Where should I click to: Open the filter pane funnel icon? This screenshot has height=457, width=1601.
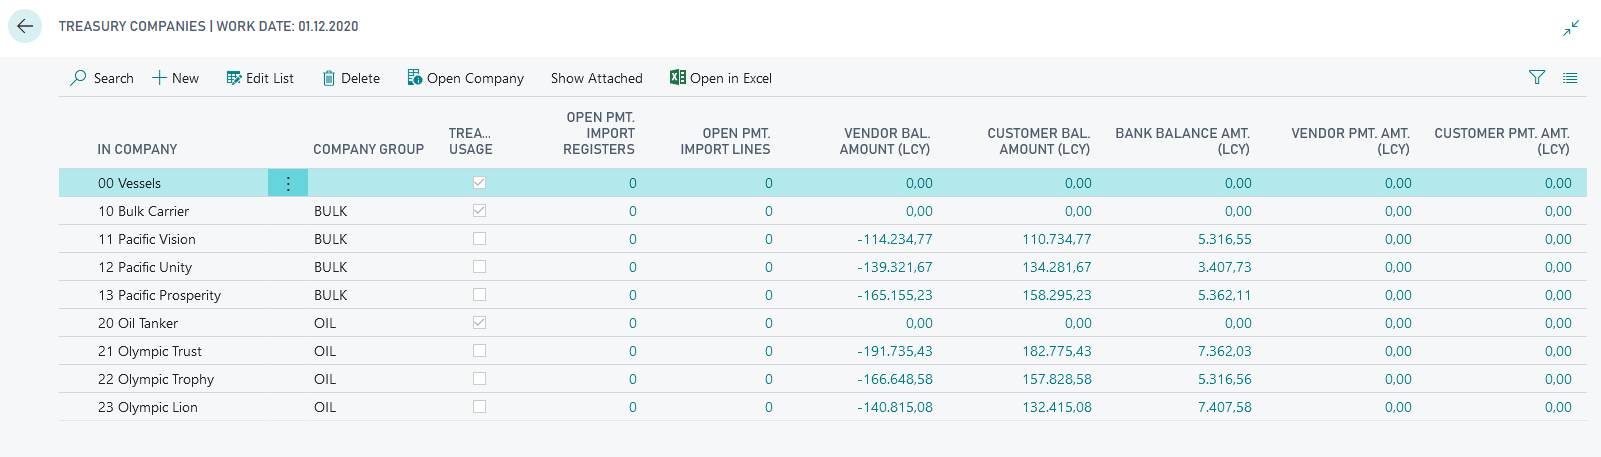click(x=1537, y=78)
